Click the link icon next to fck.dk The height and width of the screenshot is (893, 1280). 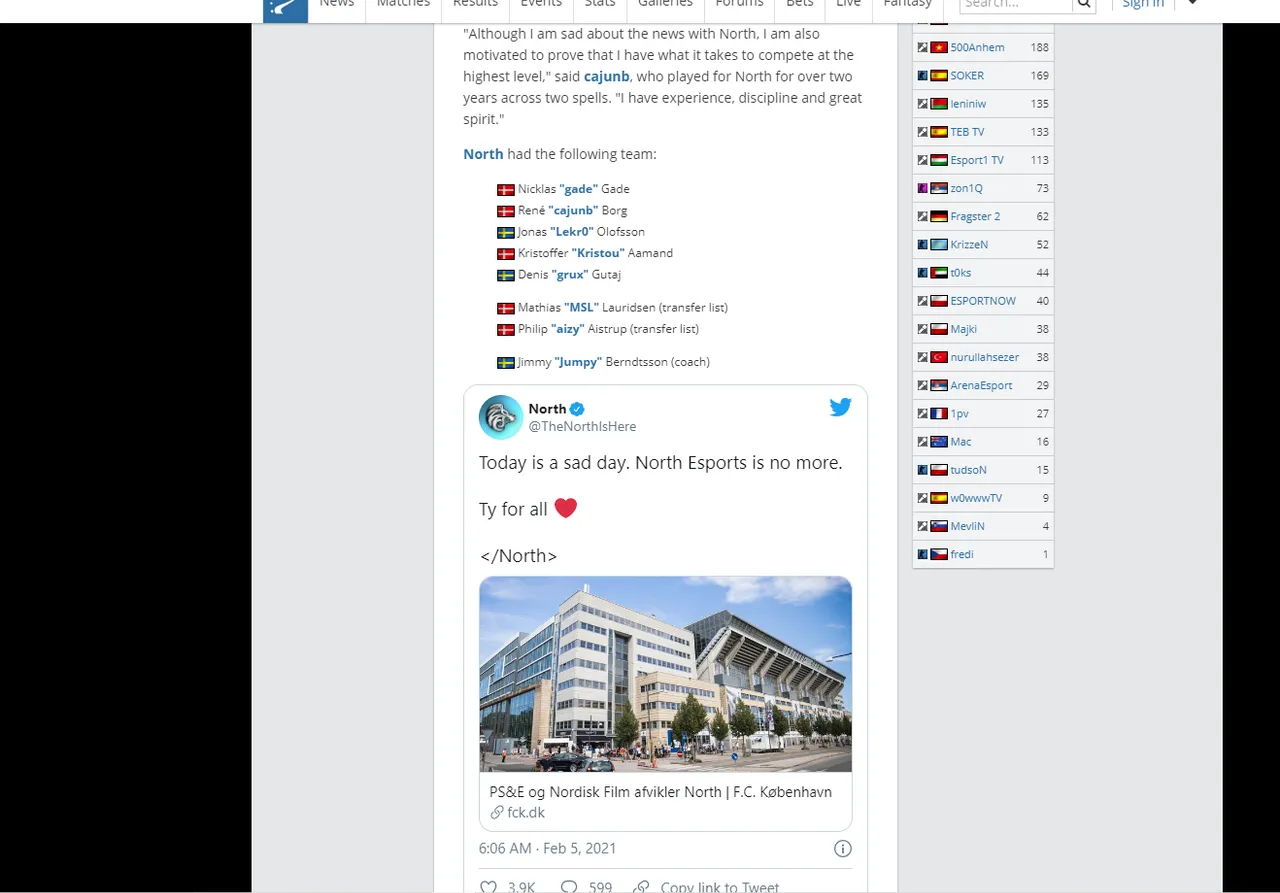(x=497, y=813)
